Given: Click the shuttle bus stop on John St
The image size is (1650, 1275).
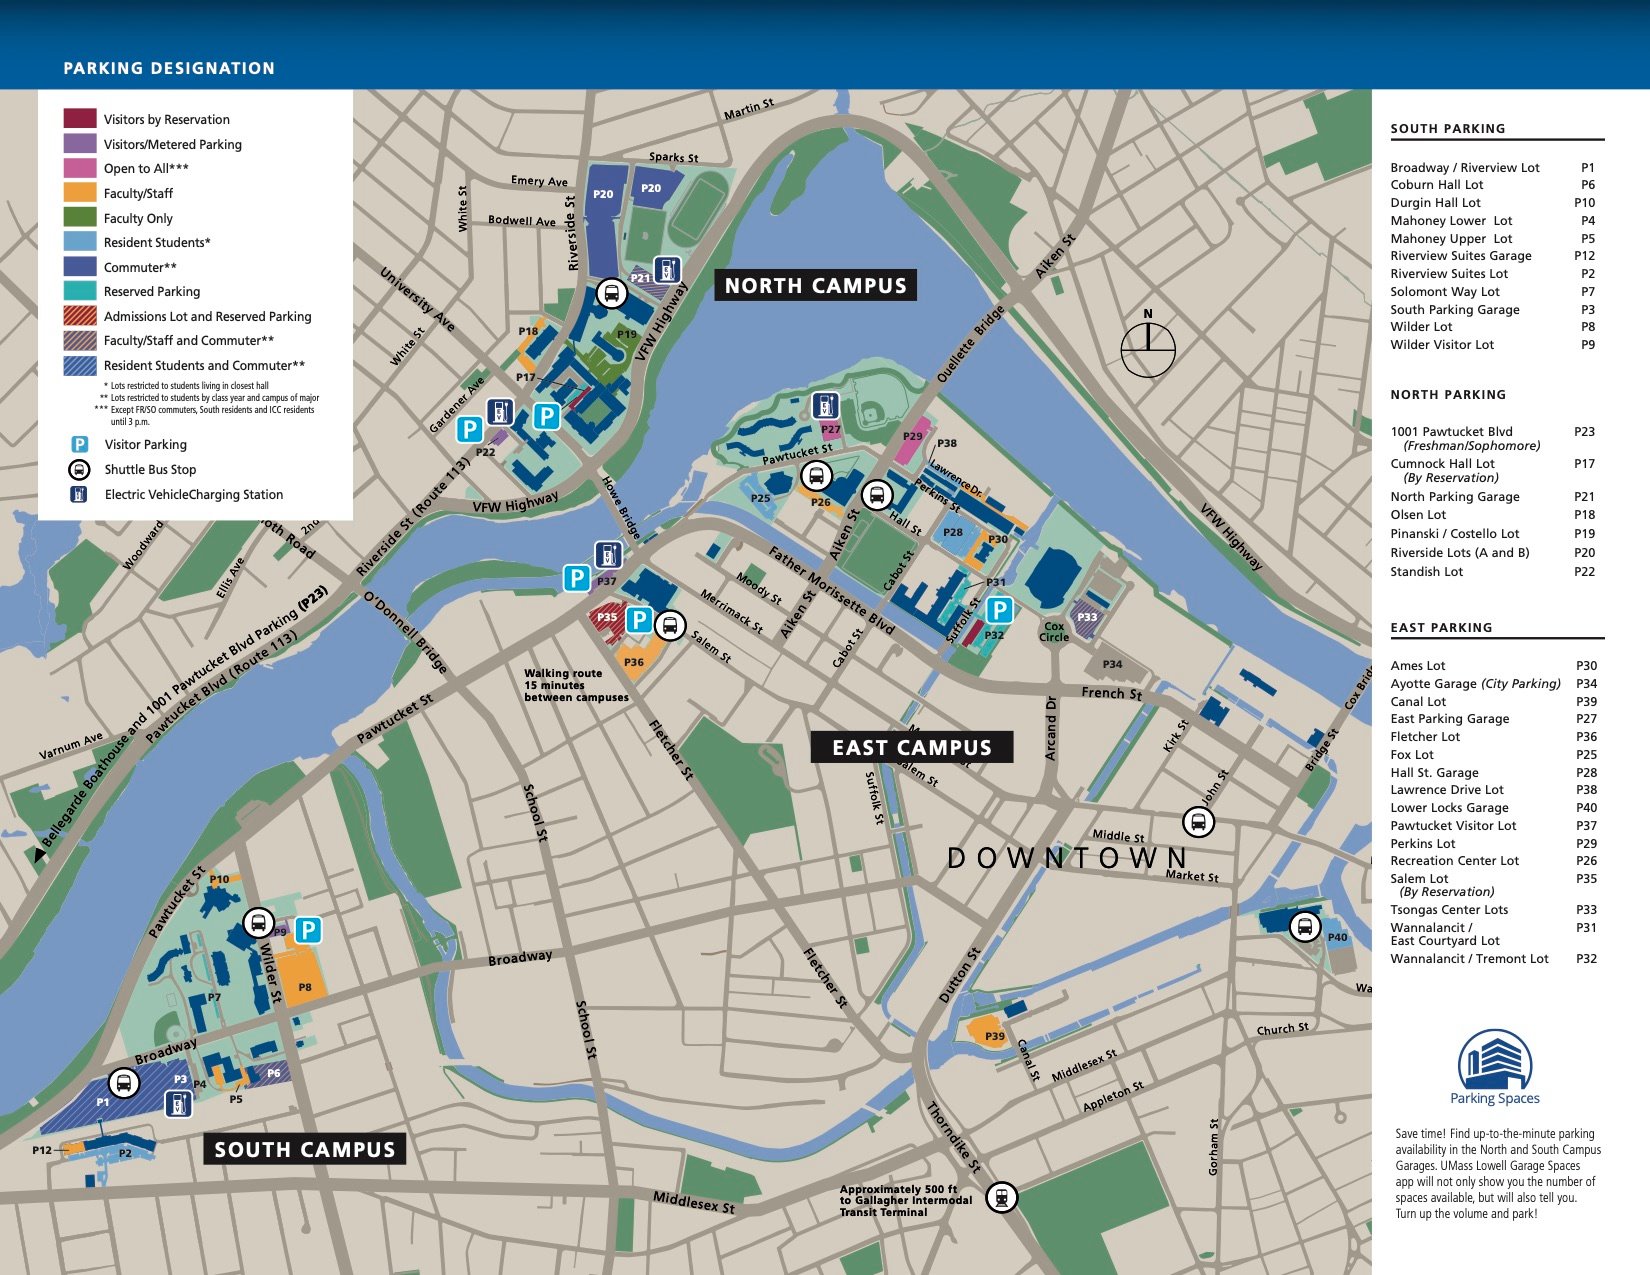Looking at the screenshot, I should click(x=1198, y=822).
